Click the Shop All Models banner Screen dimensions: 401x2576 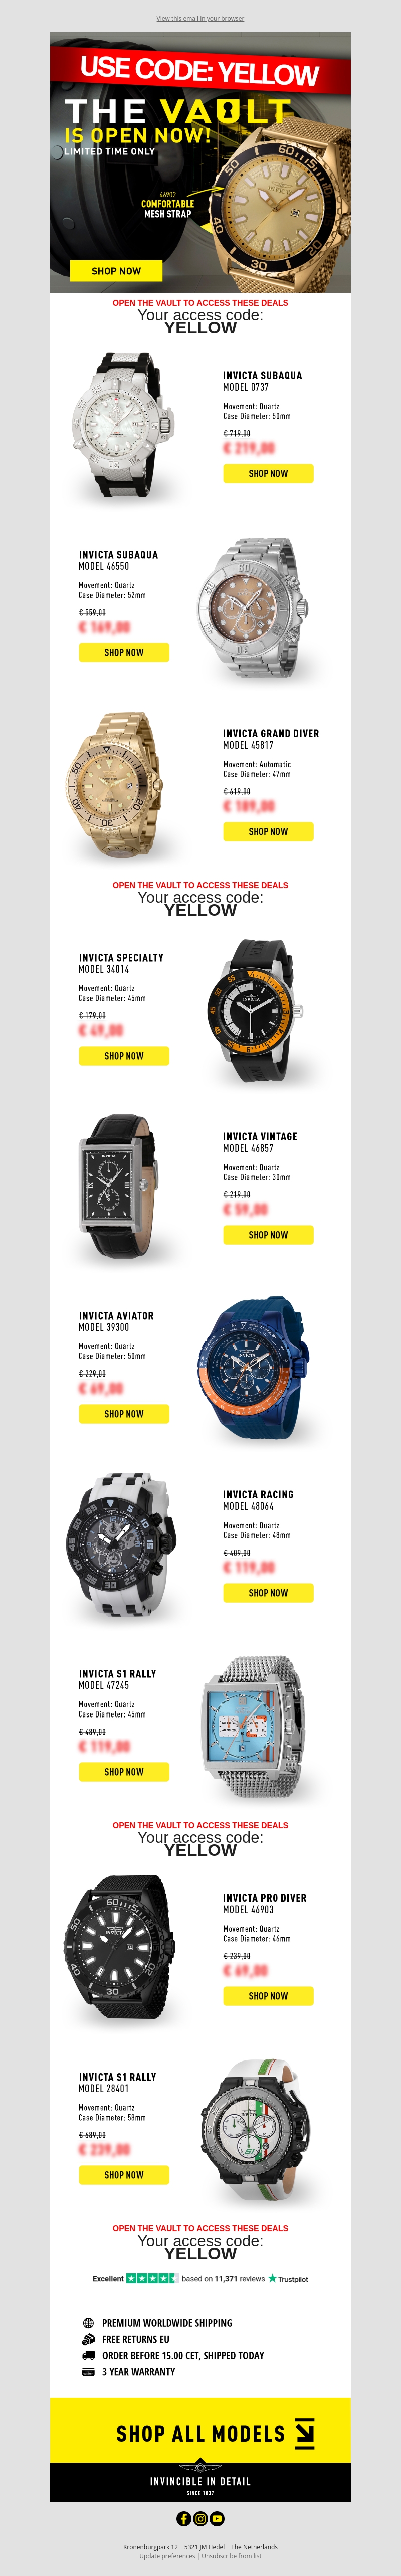[200, 2434]
